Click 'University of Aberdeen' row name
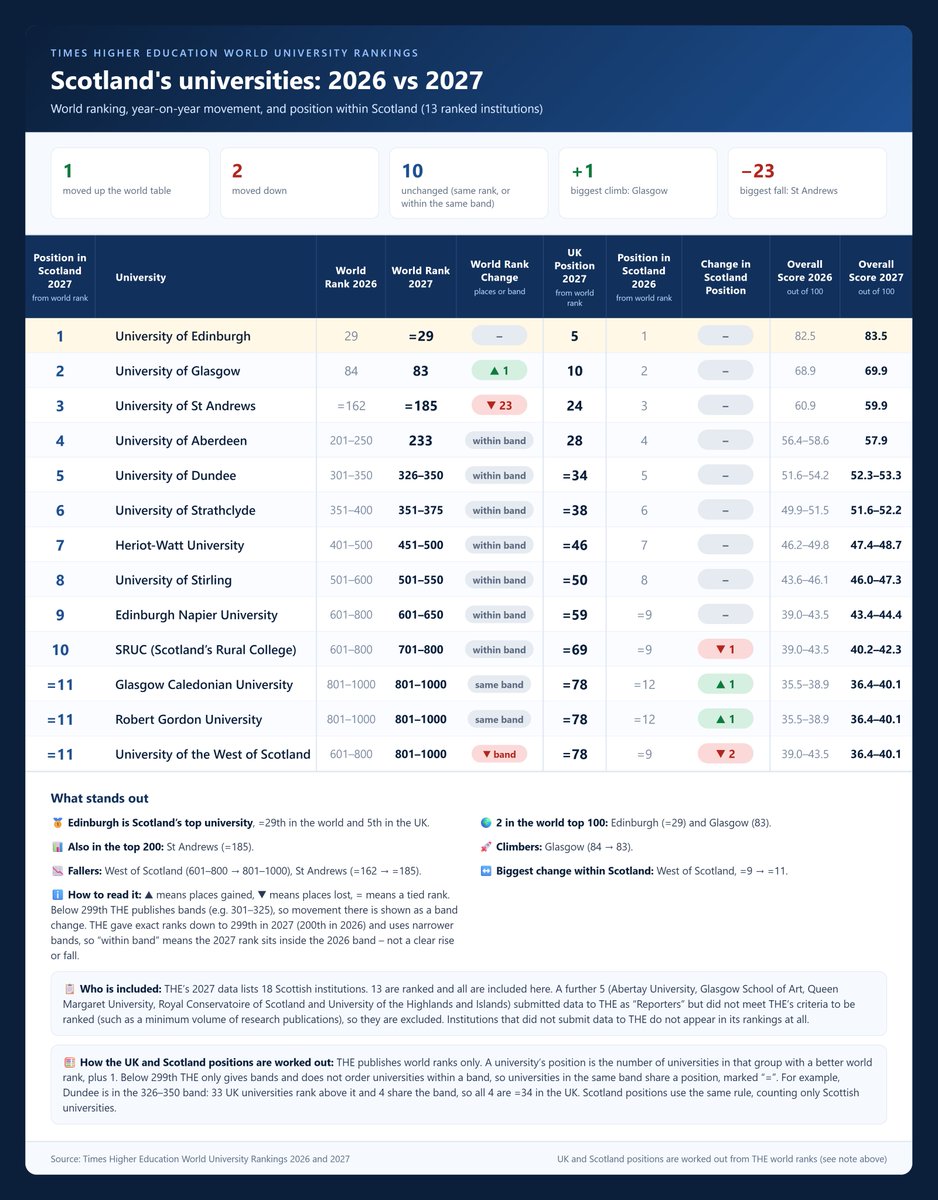 (x=181, y=441)
